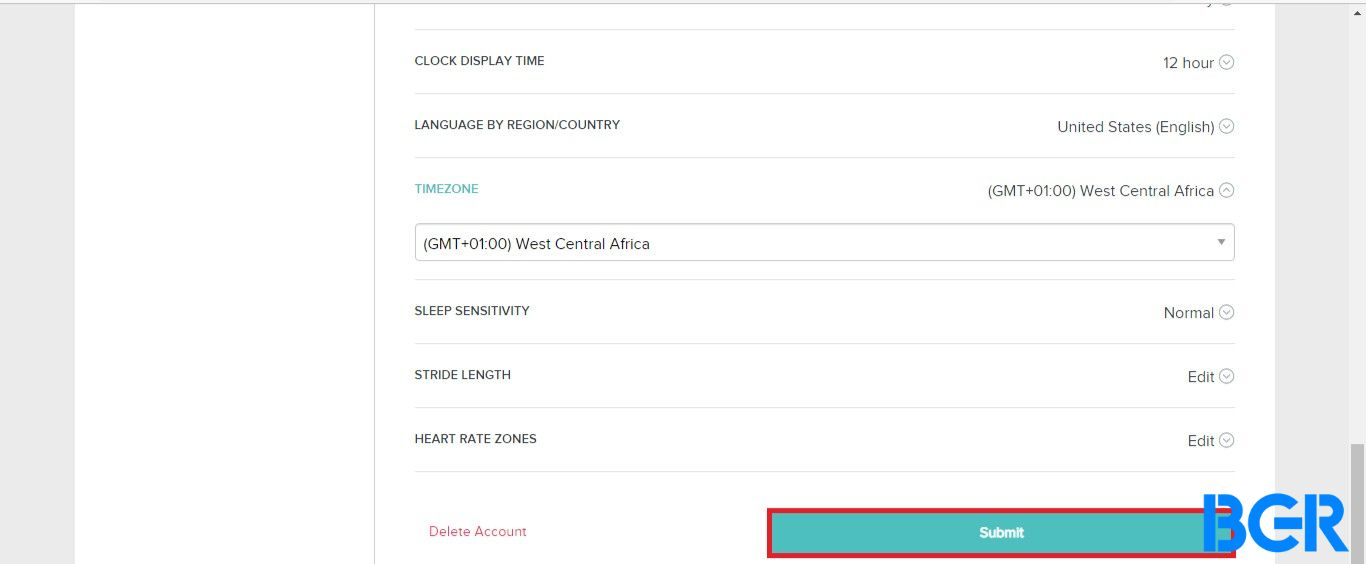Open the (GMT+01:00) West Central Africa combo box
Viewport: 1366px width, 564px height.
824,242
